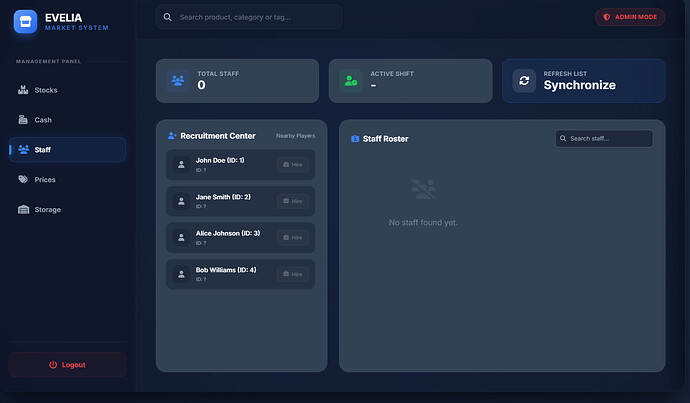Click the shield icon in Admin Mode
Screen dimensions: 690x403
(x=606, y=17)
